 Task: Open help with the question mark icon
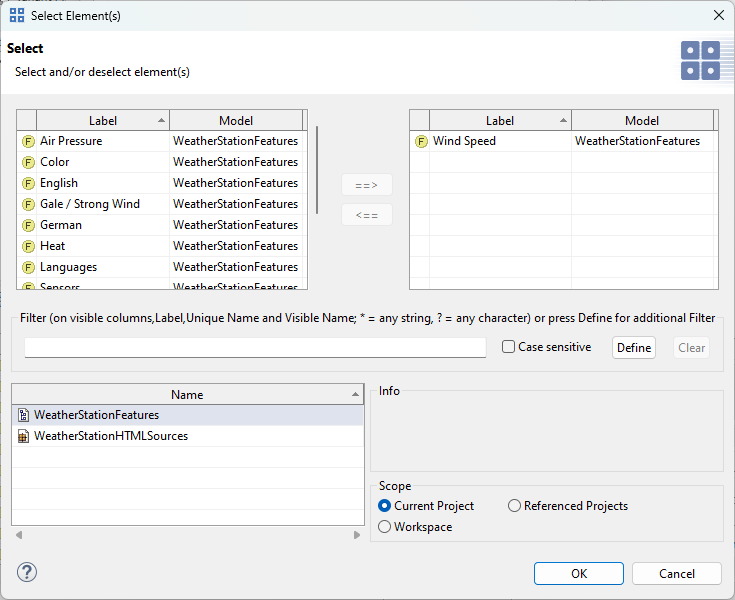pos(27,572)
